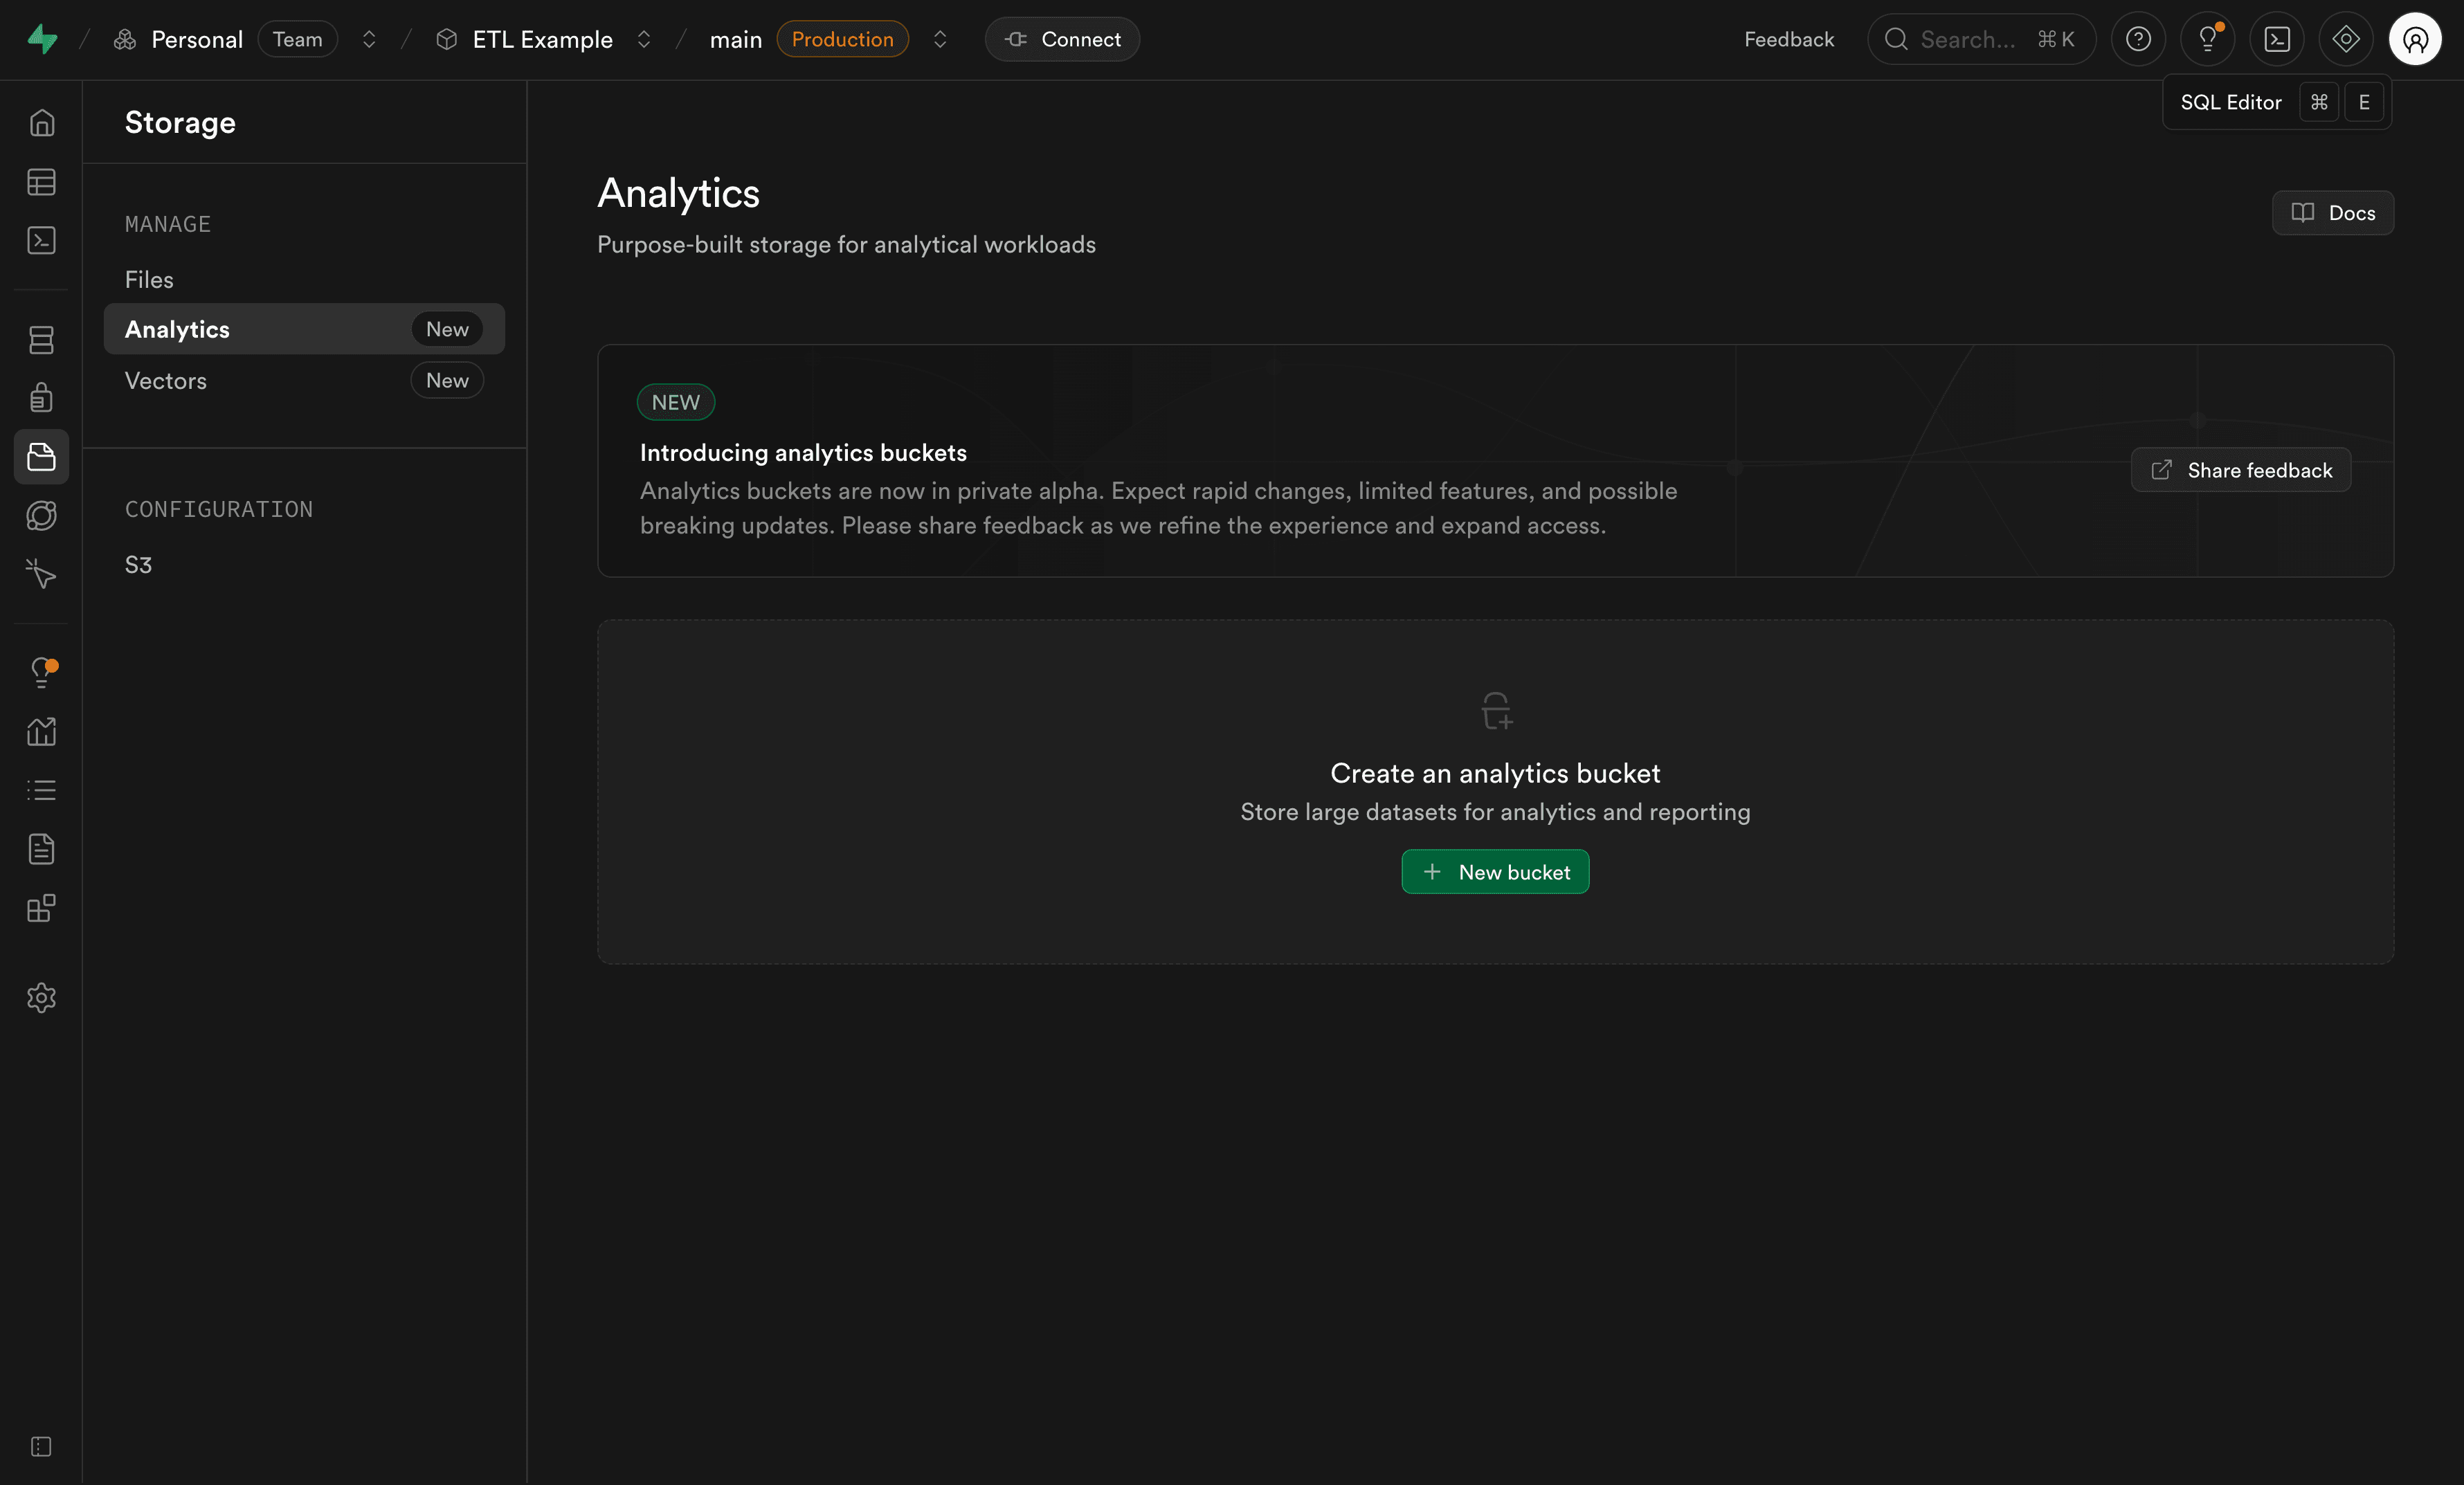The width and height of the screenshot is (2464, 1485).
Task: Select the Edge Functions icon
Action: pyautogui.click(x=41, y=516)
